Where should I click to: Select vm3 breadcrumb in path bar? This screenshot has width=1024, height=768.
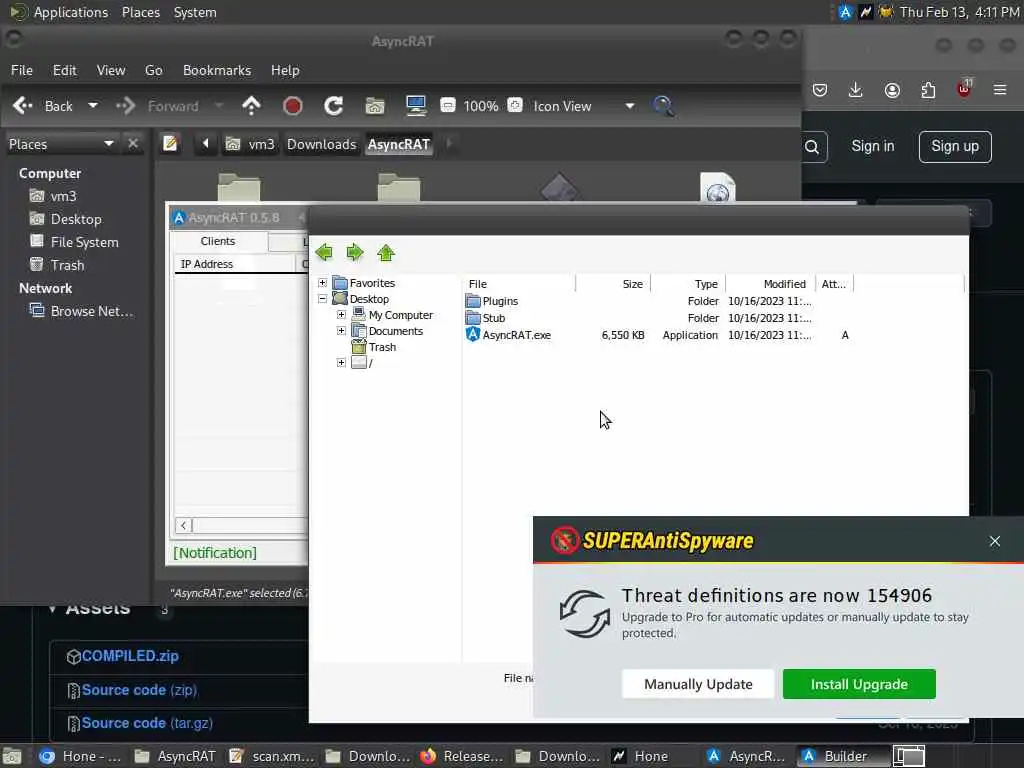[251, 144]
